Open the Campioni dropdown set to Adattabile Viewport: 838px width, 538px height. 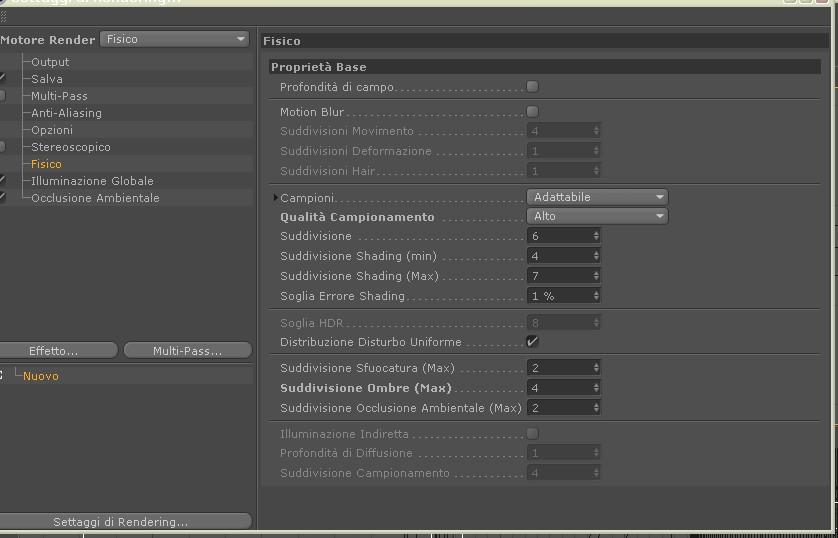(x=598, y=197)
